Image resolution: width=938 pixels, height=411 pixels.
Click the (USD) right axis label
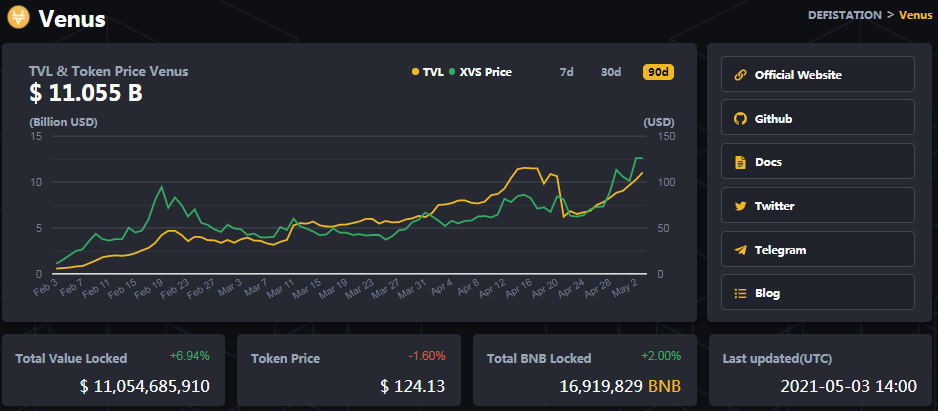659,122
